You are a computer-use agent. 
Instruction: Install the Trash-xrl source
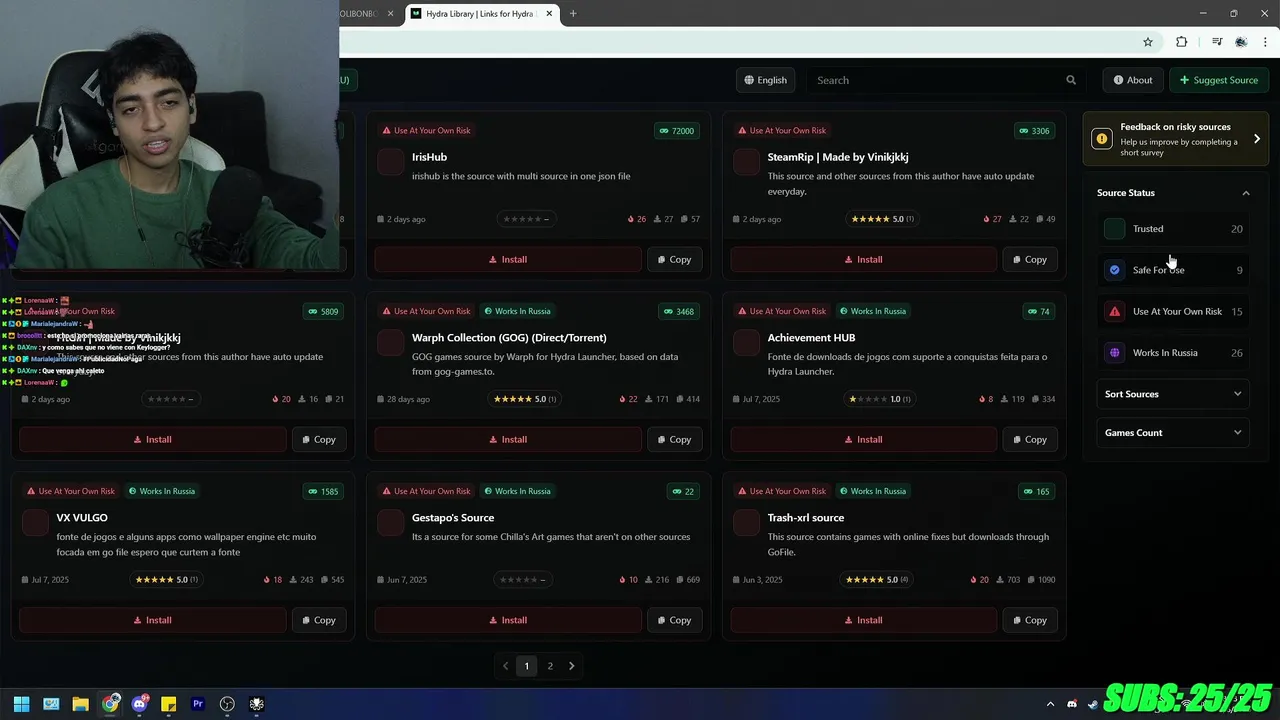point(864,620)
